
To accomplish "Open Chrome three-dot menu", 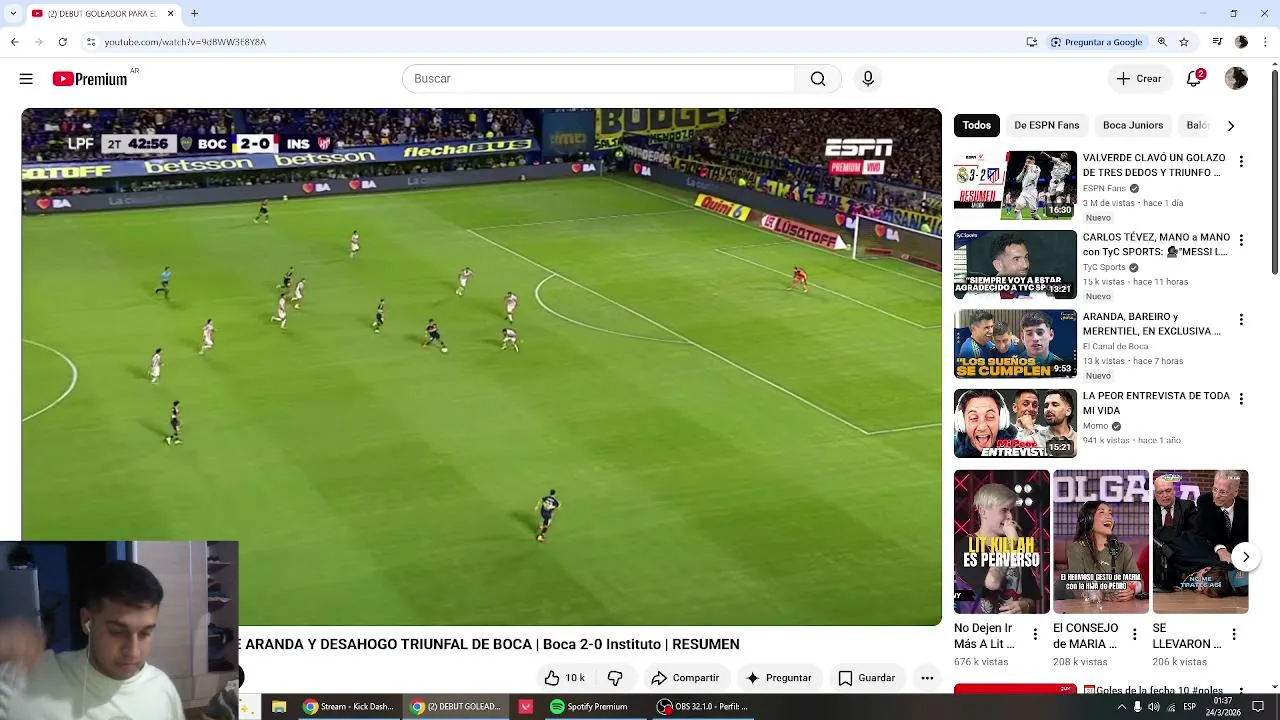I will click(x=1265, y=42).
